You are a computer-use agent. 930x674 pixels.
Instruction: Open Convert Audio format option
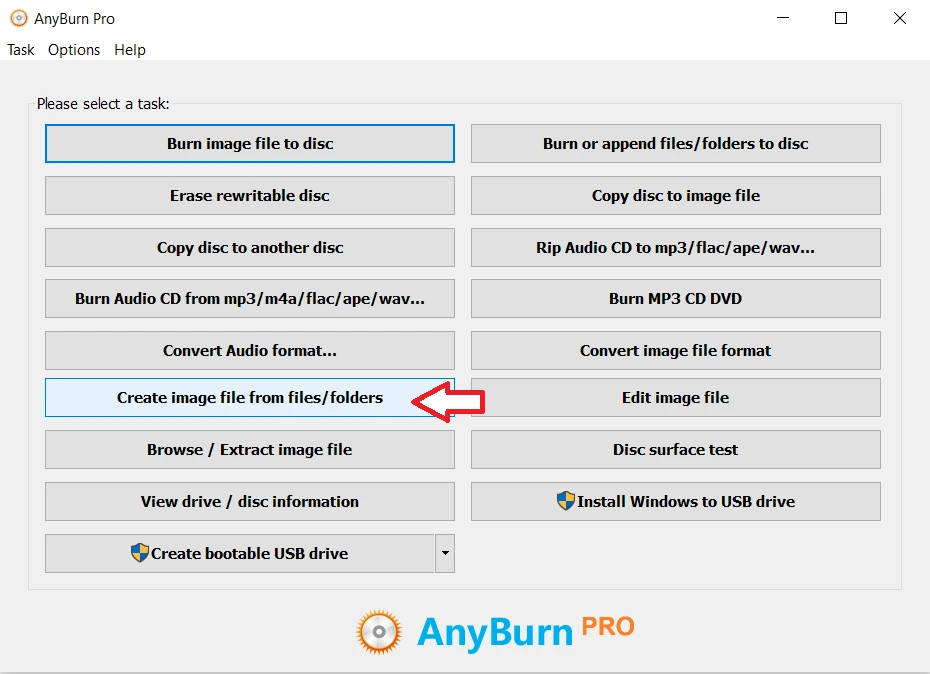coord(250,350)
